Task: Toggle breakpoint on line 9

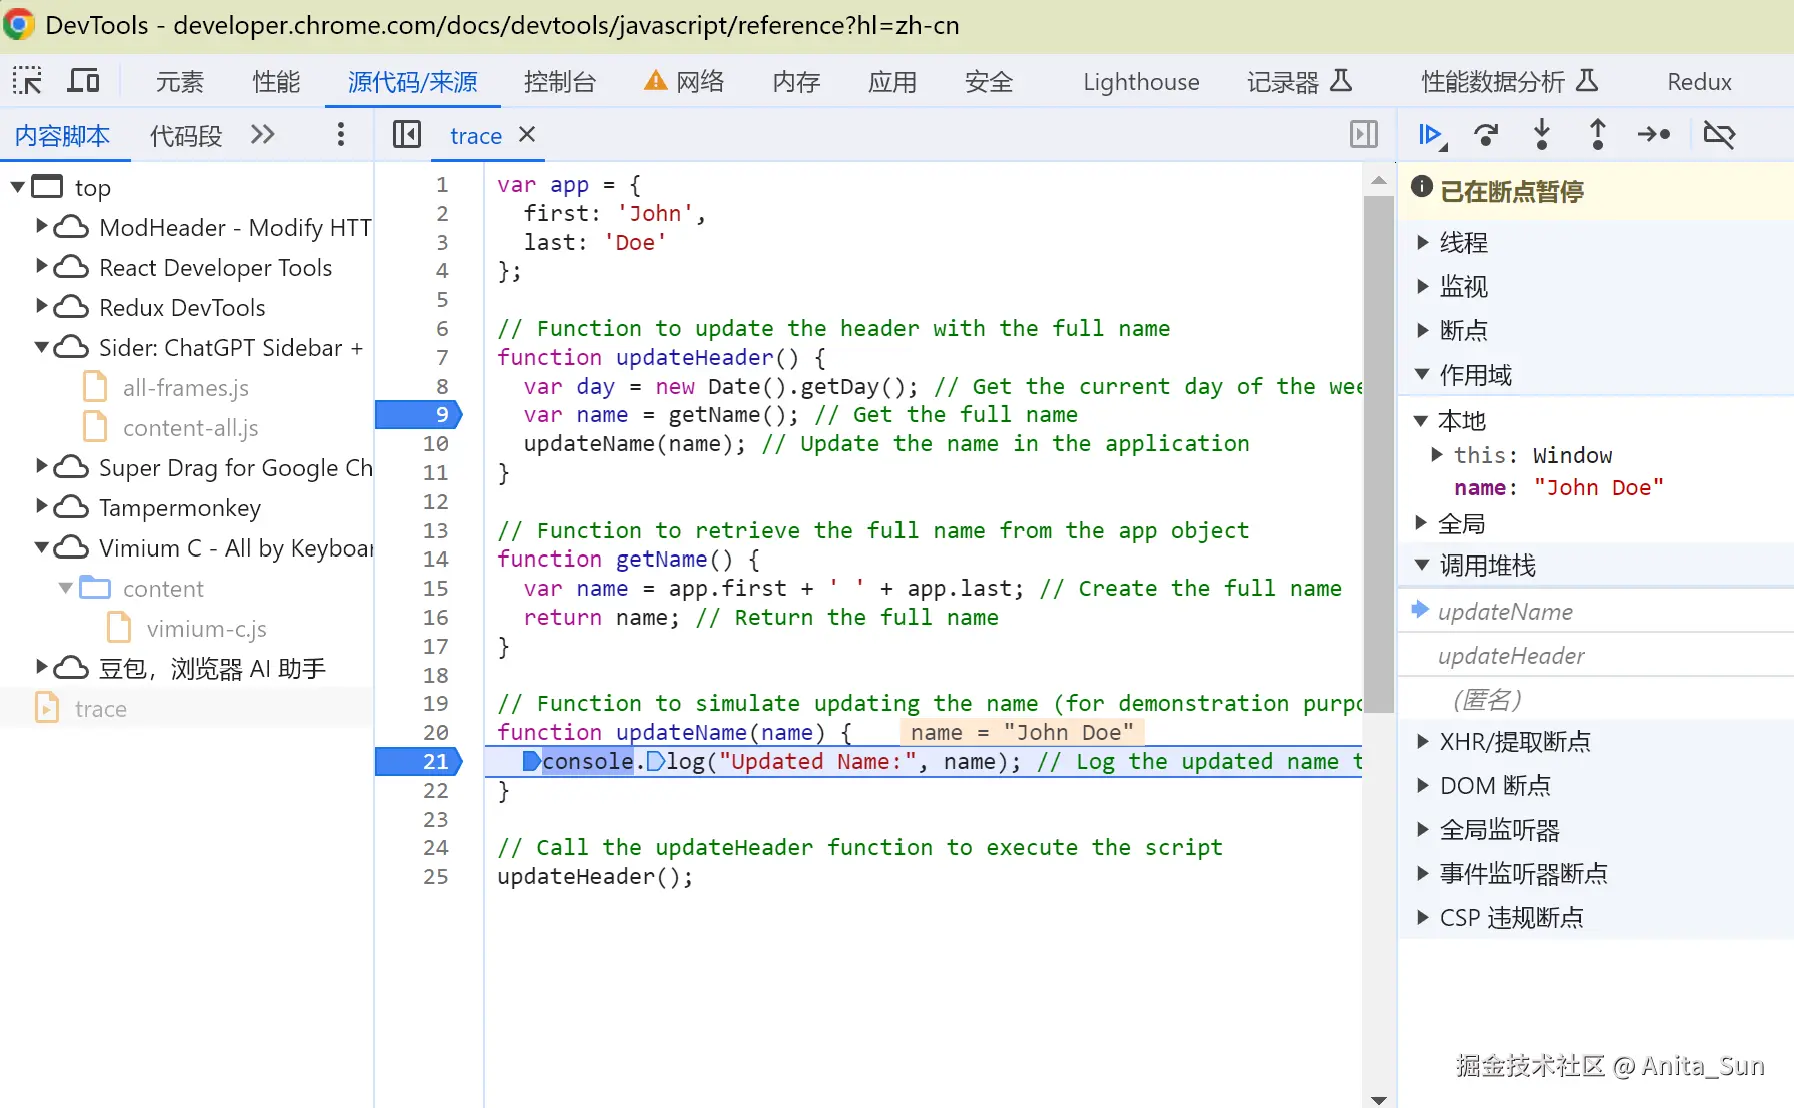Action: pyautogui.click(x=418, y=414)
